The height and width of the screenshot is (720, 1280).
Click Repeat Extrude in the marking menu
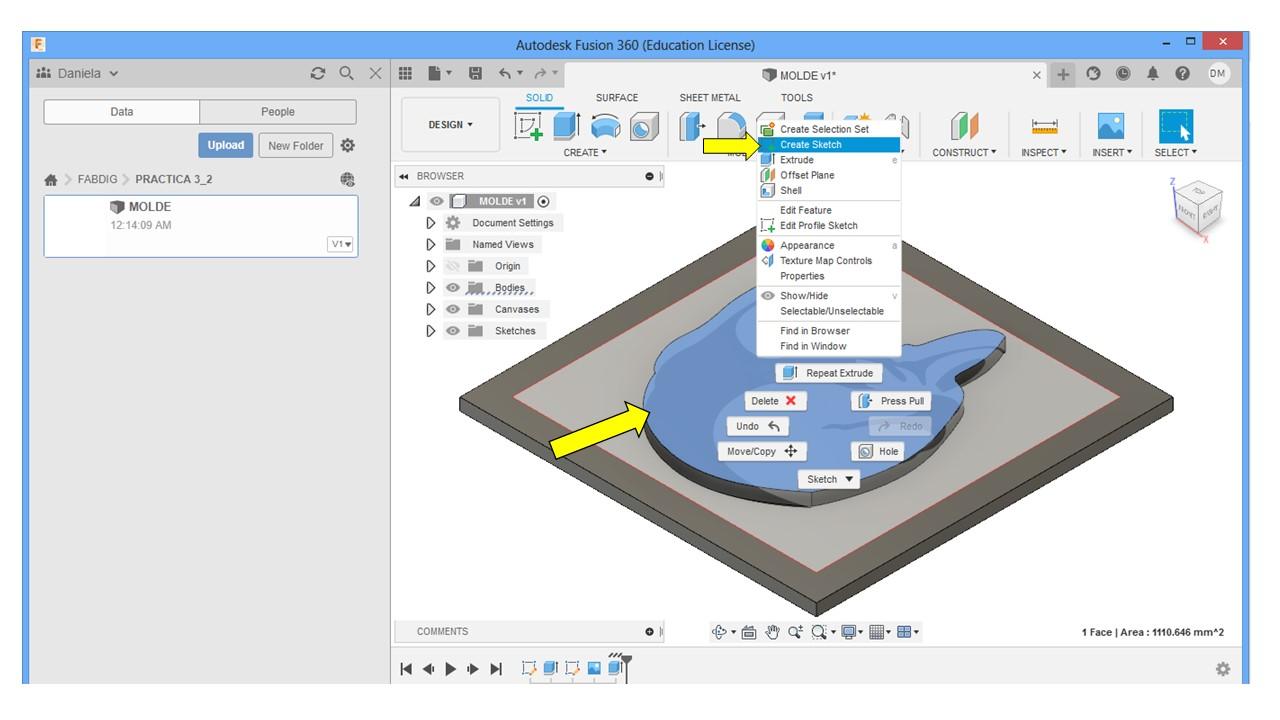[x=828, y=373]
